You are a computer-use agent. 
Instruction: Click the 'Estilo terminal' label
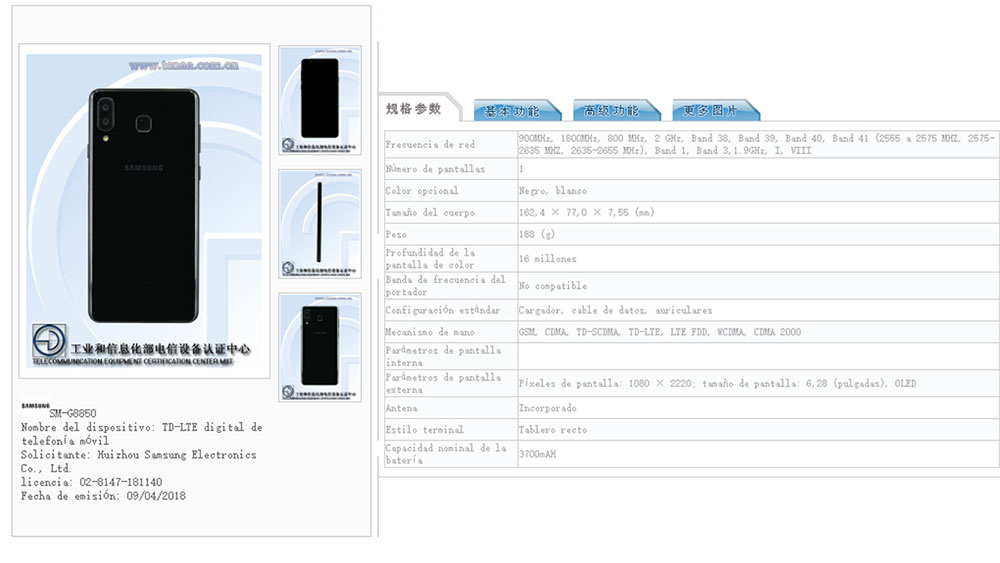(424, 430)
